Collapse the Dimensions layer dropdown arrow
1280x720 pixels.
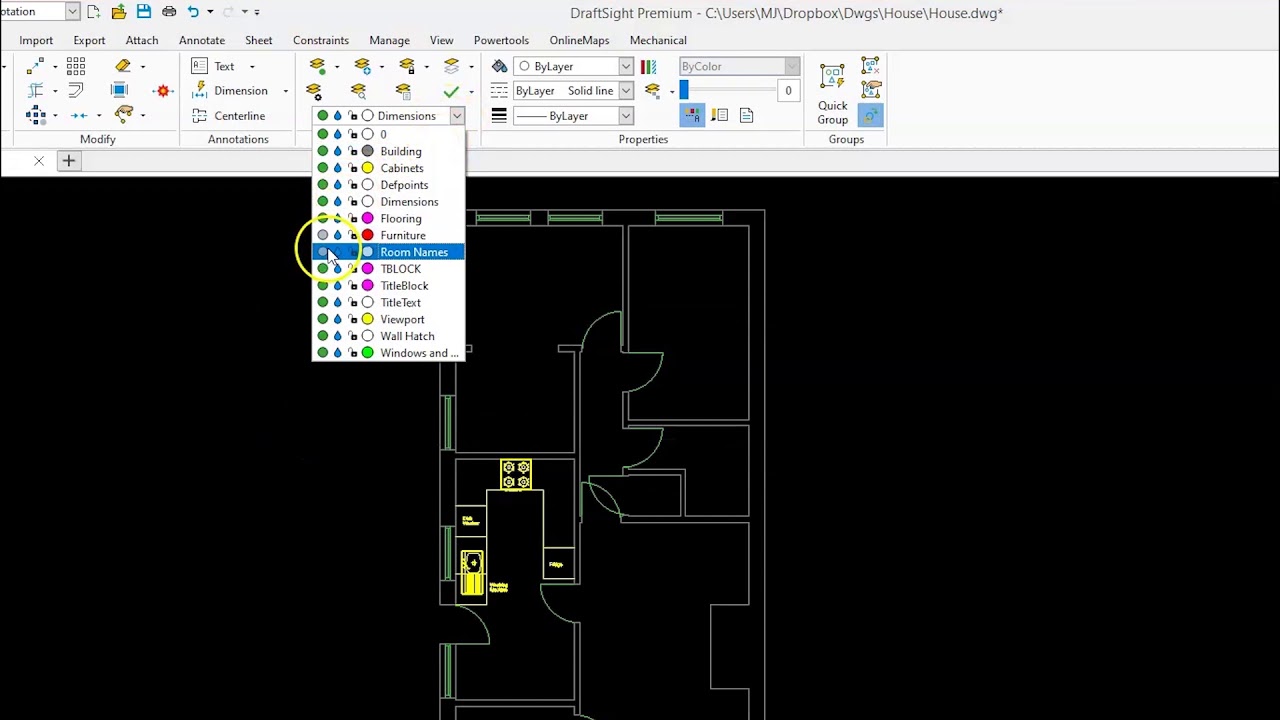[x=456, y=116]
